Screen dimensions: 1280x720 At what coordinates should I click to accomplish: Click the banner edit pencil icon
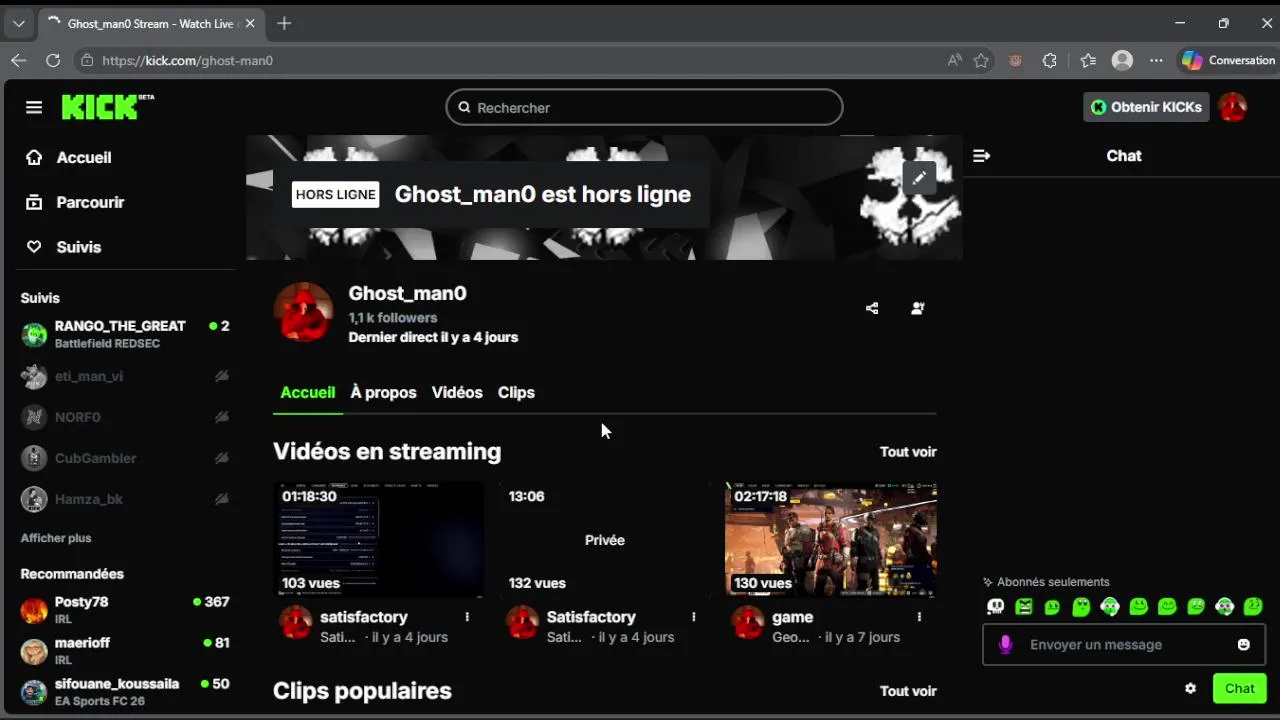pyautogui.click(x=919, y=178)
